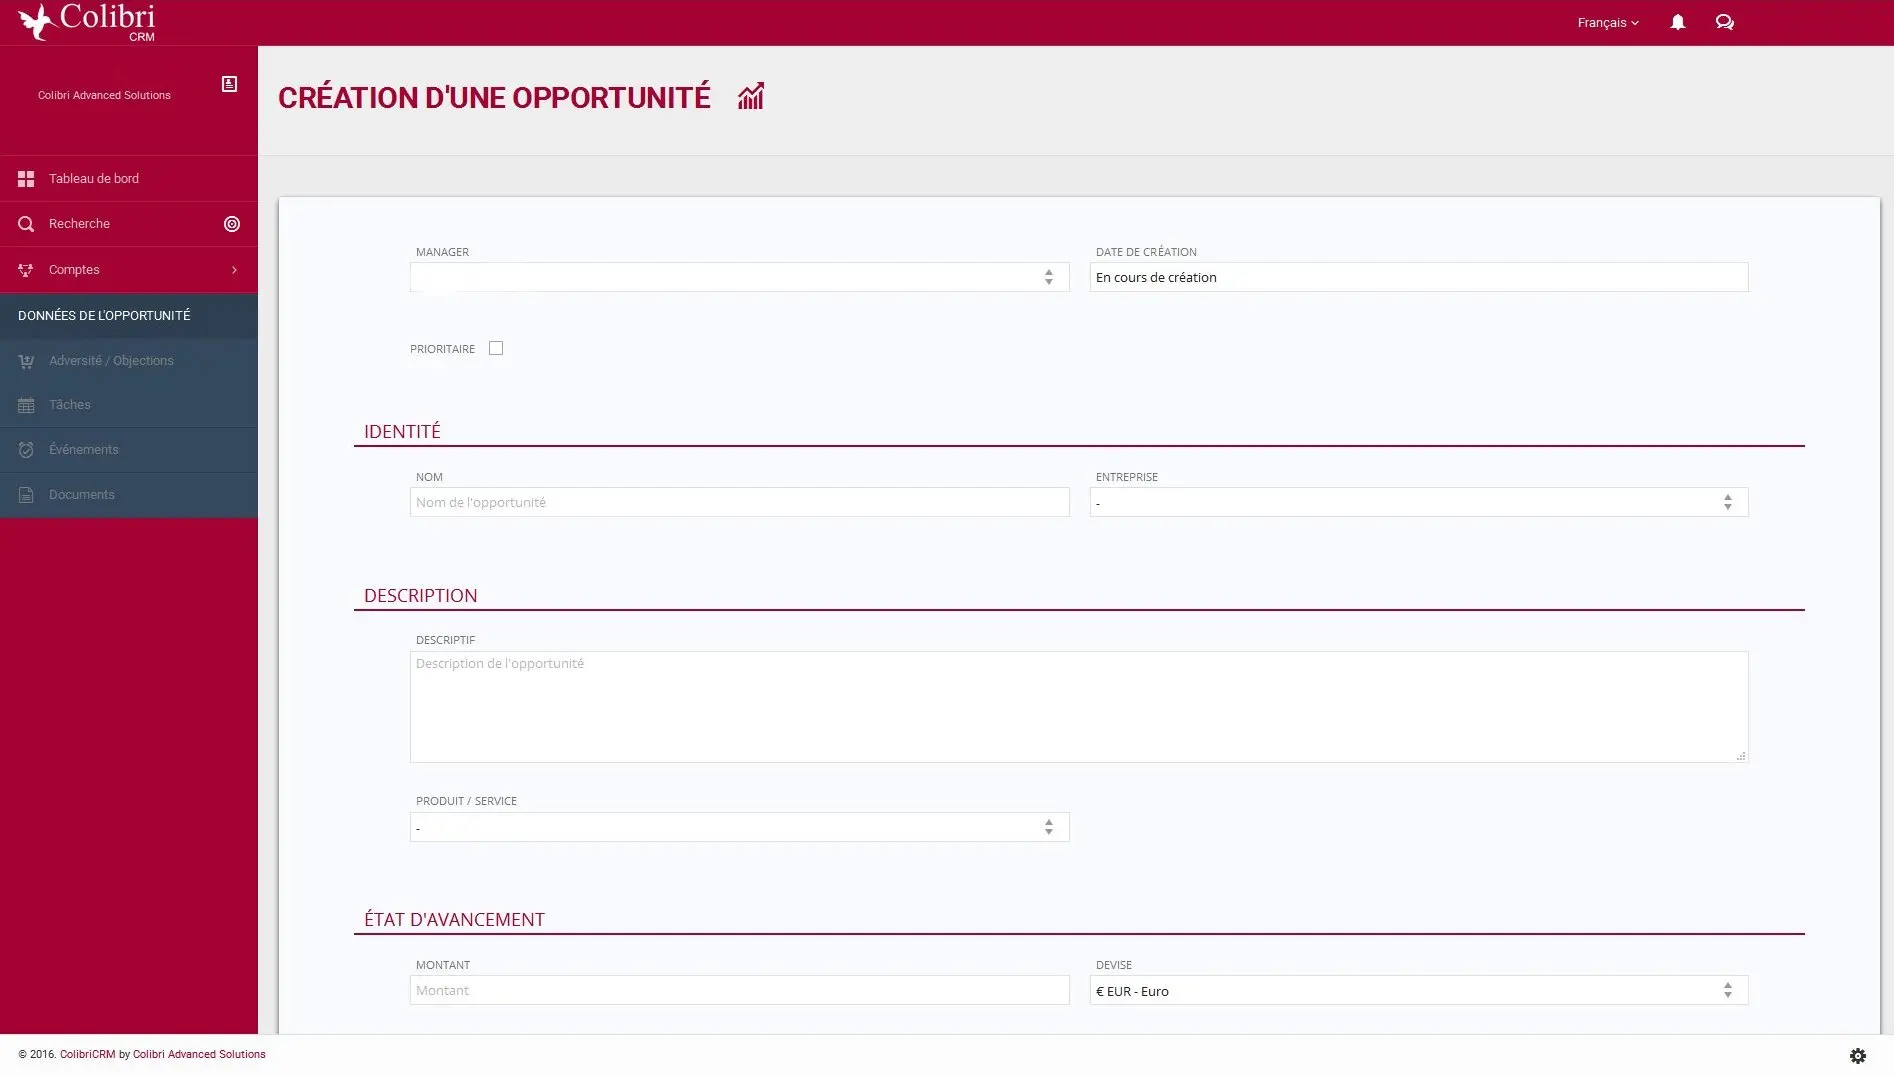This screenshot has height=1076, width=1894.
Task: Click the Comptes icon in the sidebar
Action: pyautogui.click(x=26, y=270)
